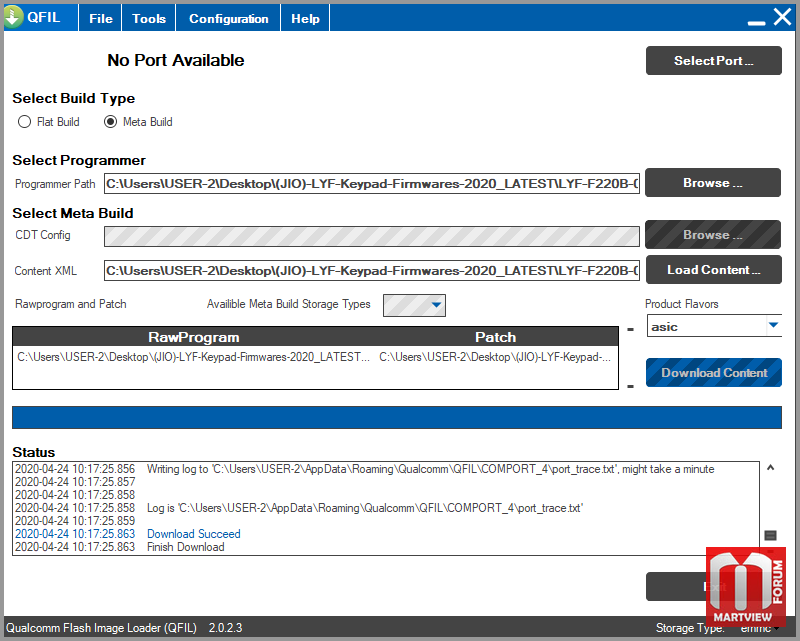Click the Programmer Path input field
800x641 pixels.
372,184
